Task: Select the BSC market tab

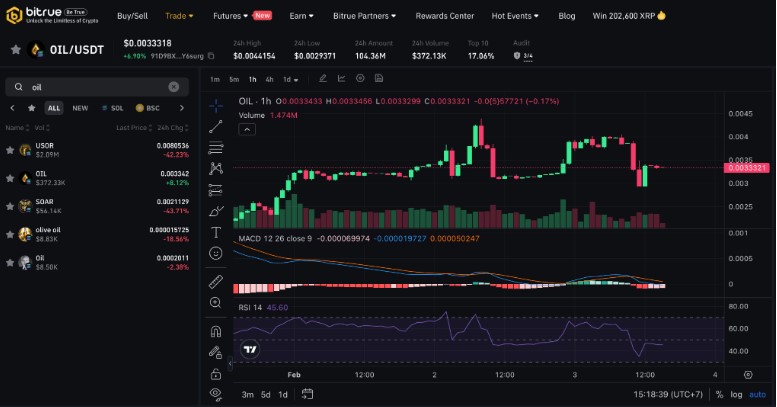Action: click(x=148, y=108)
